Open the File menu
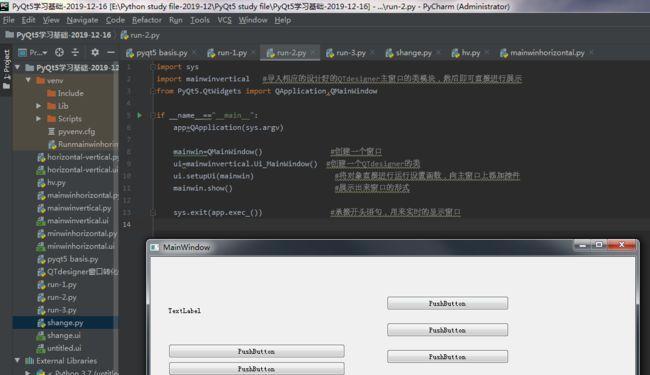The height and width of the screenshot is (375, 650). pyautogui.click(x=8, y=20)
